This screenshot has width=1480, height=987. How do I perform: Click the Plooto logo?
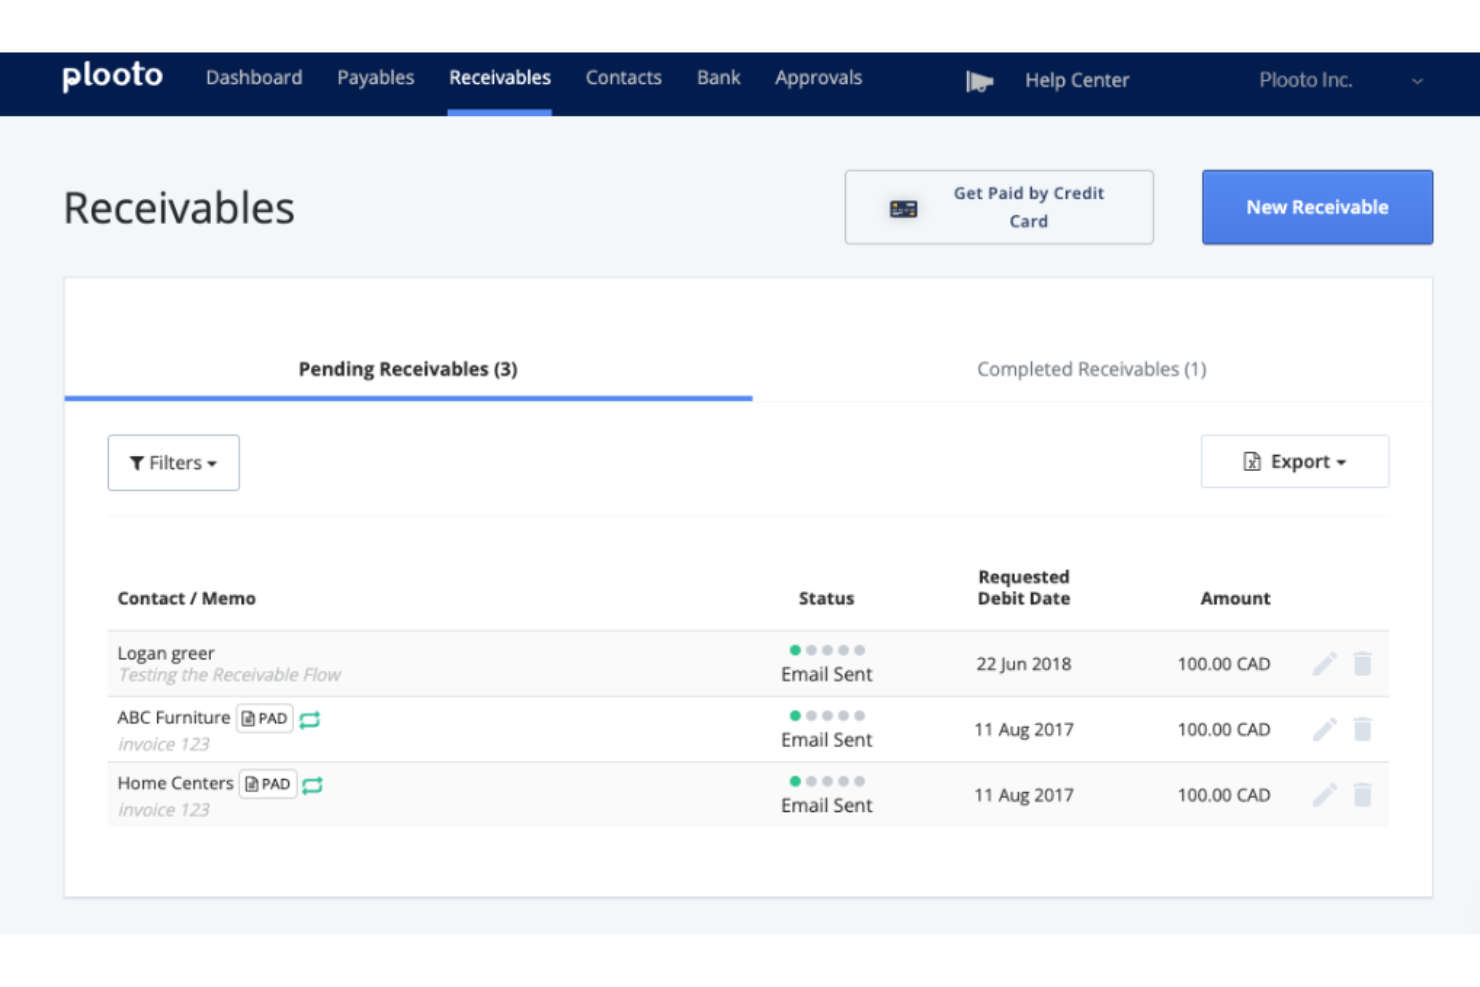(112, 76)
